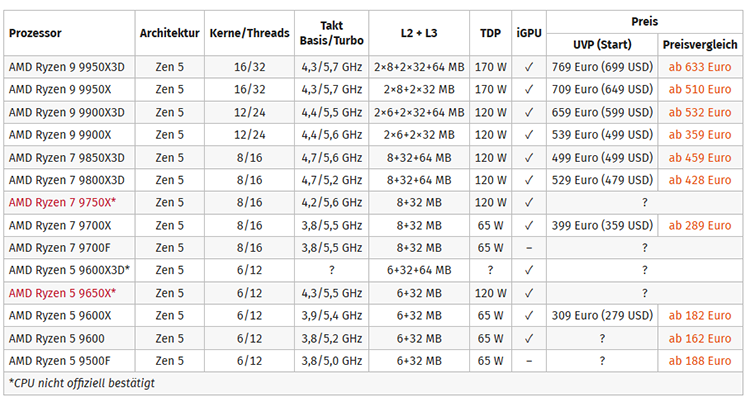Viewport: 750px width, 402px height.
Task: Click the 'AMD Ryzen 7 9800X3D' processor name cell
Action: click(x=67, y=180)
